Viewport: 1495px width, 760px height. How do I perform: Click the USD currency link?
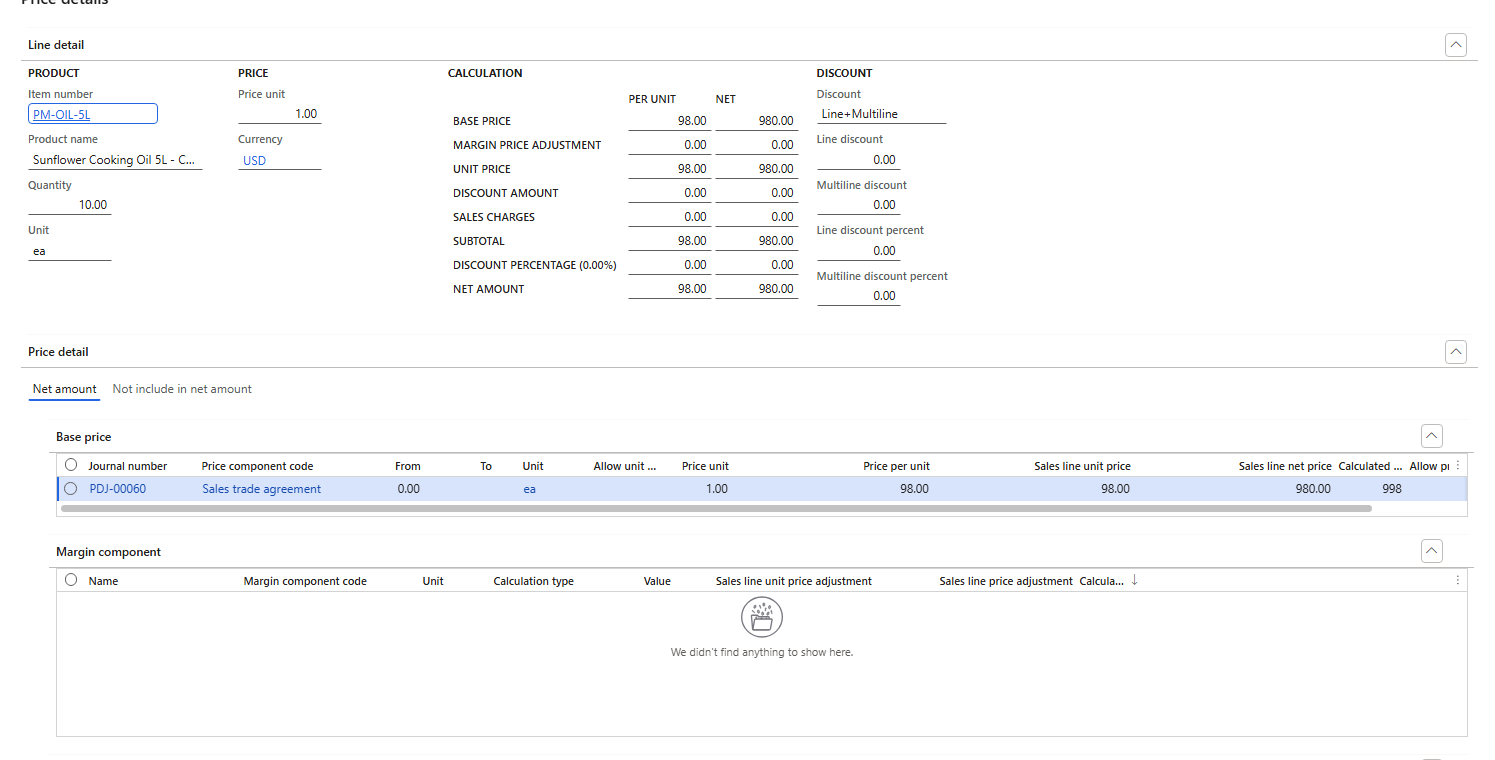[x=255, y=160]
